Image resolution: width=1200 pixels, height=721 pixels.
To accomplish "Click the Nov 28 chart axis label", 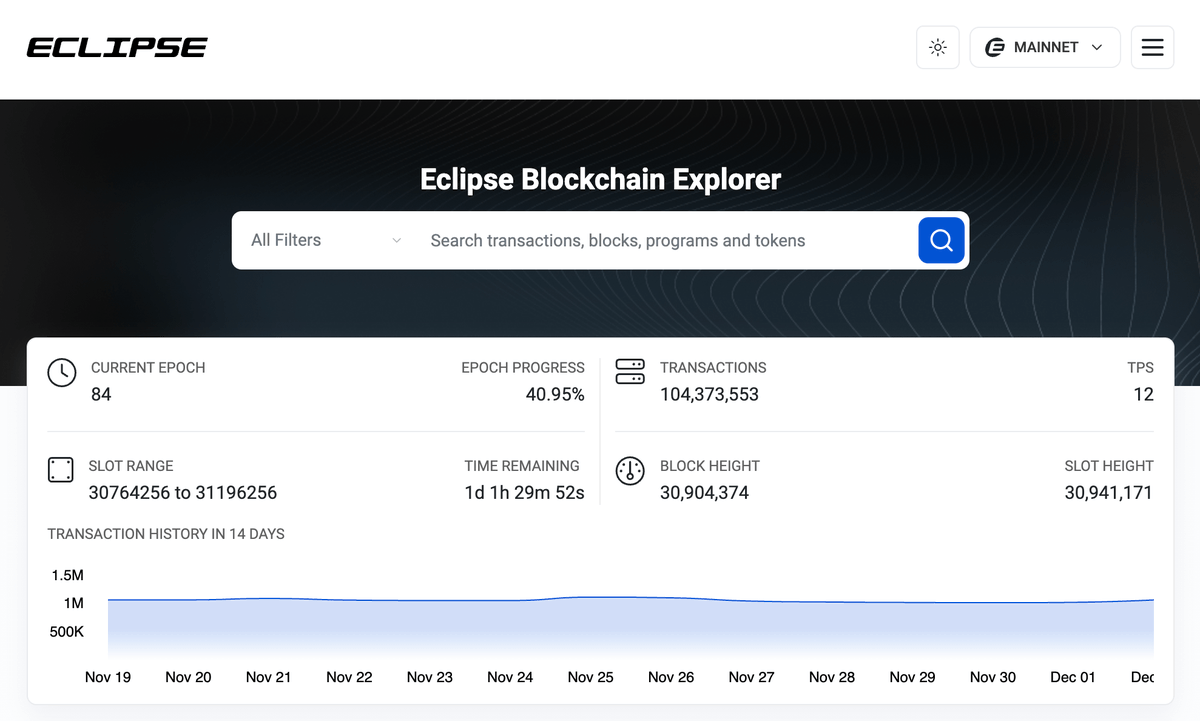I will pyautogui.click(x=832, y=677).
